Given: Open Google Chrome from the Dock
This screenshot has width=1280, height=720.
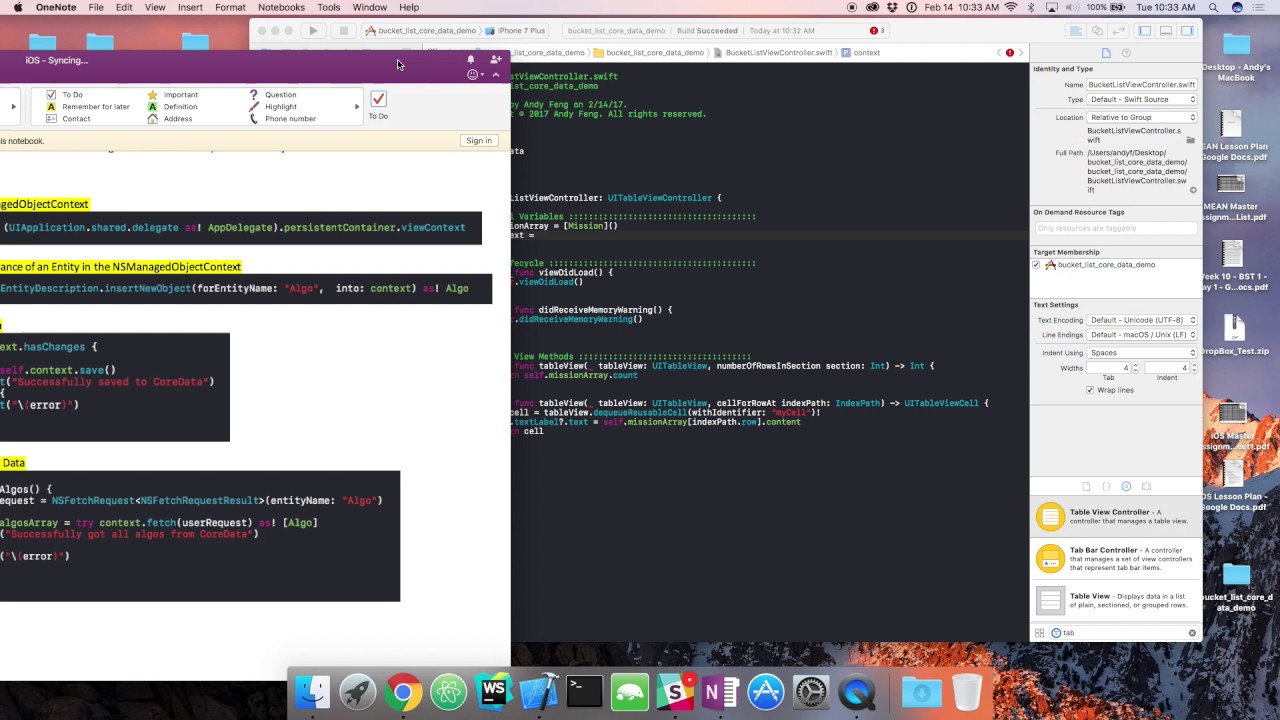Looking at the screenshot, I should click(403, 692).
